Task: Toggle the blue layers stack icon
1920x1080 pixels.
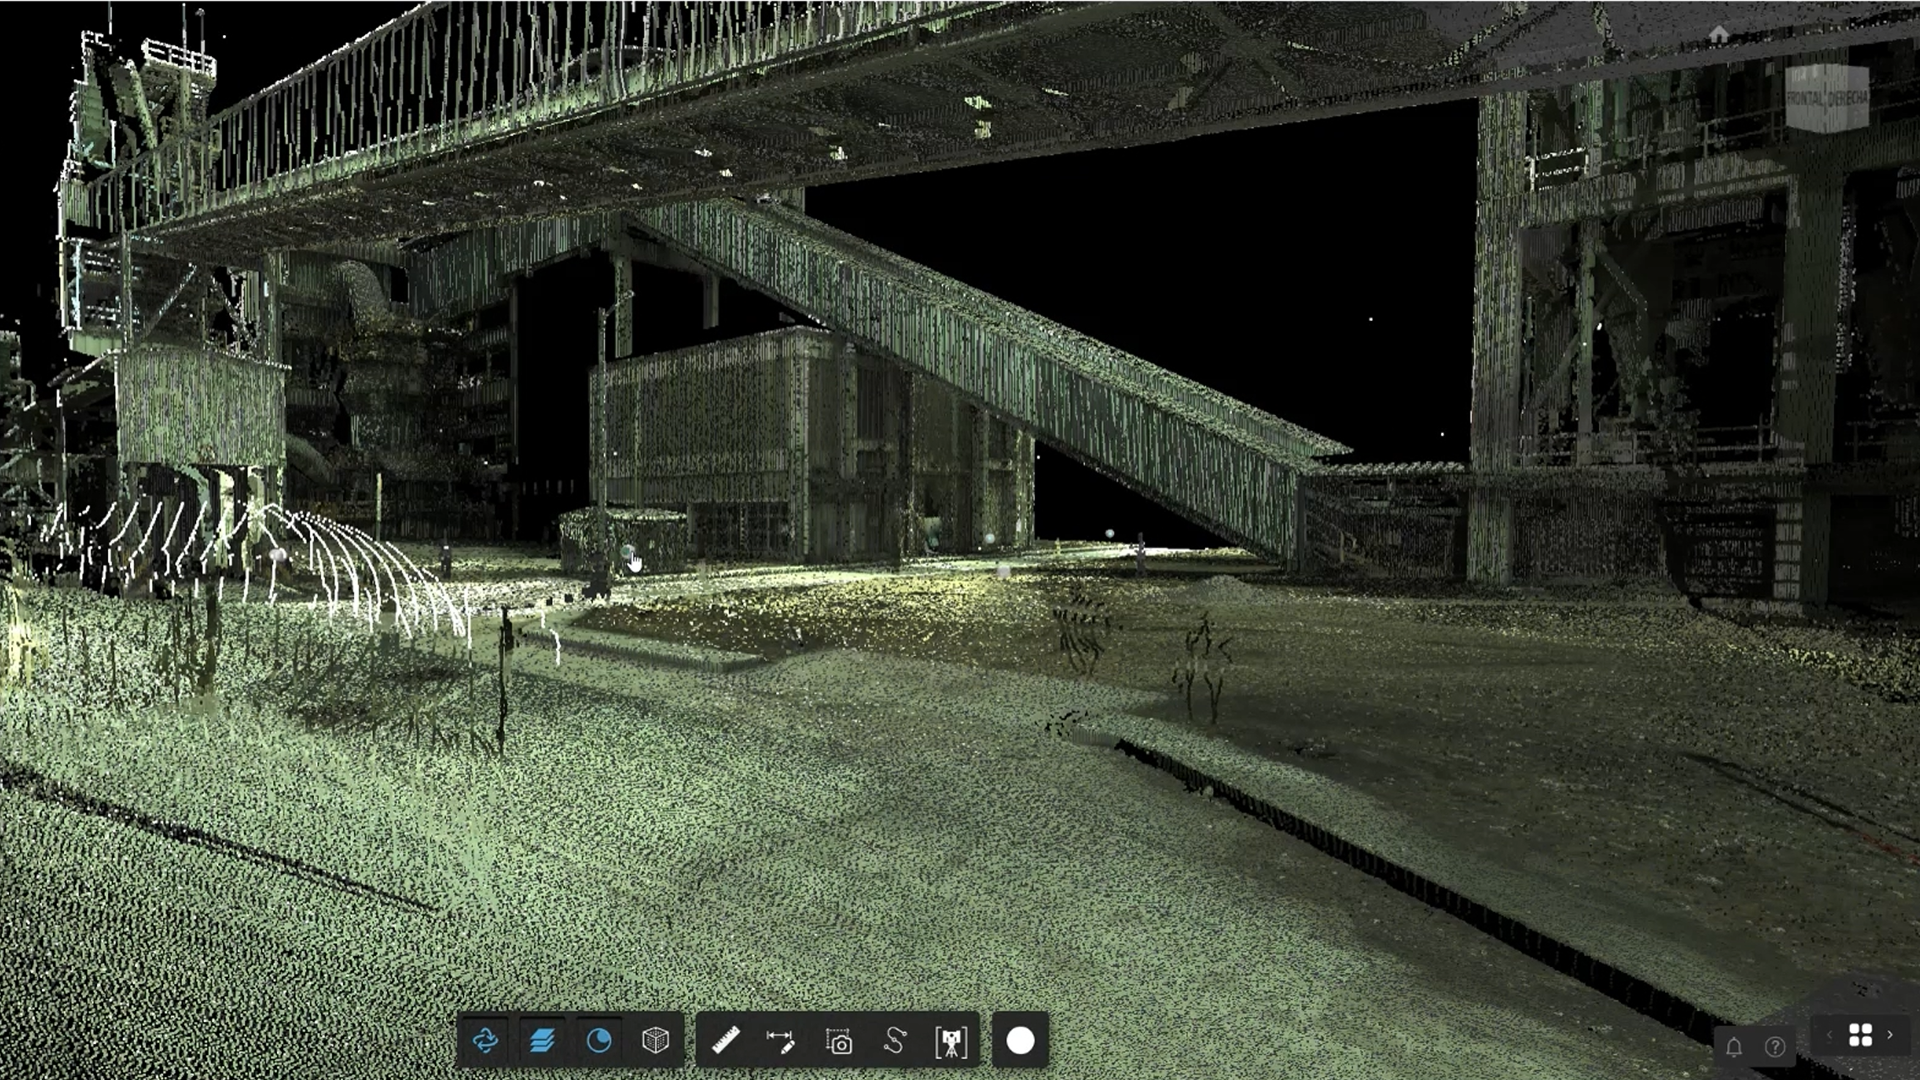Action: click(x=542, y=1041)
